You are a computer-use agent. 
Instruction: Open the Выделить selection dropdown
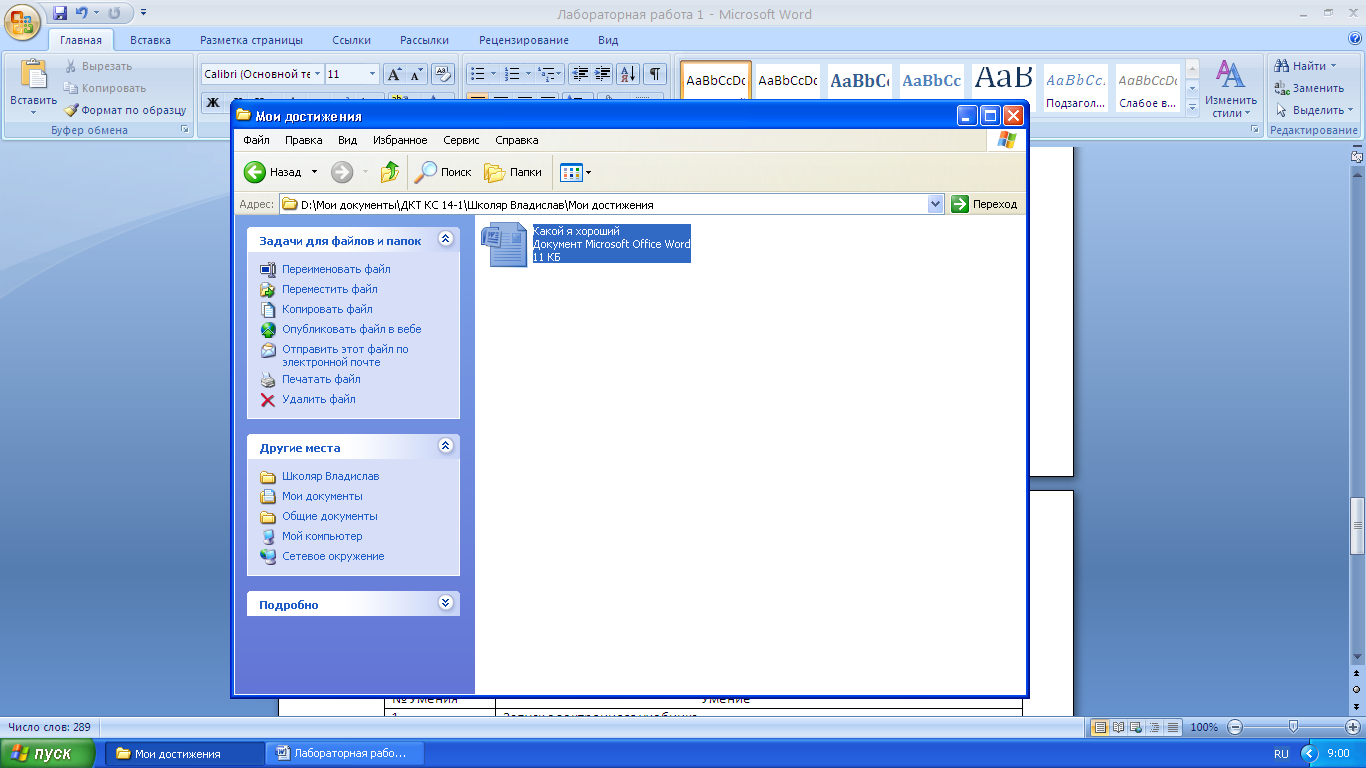click(x=1314, y=110)
